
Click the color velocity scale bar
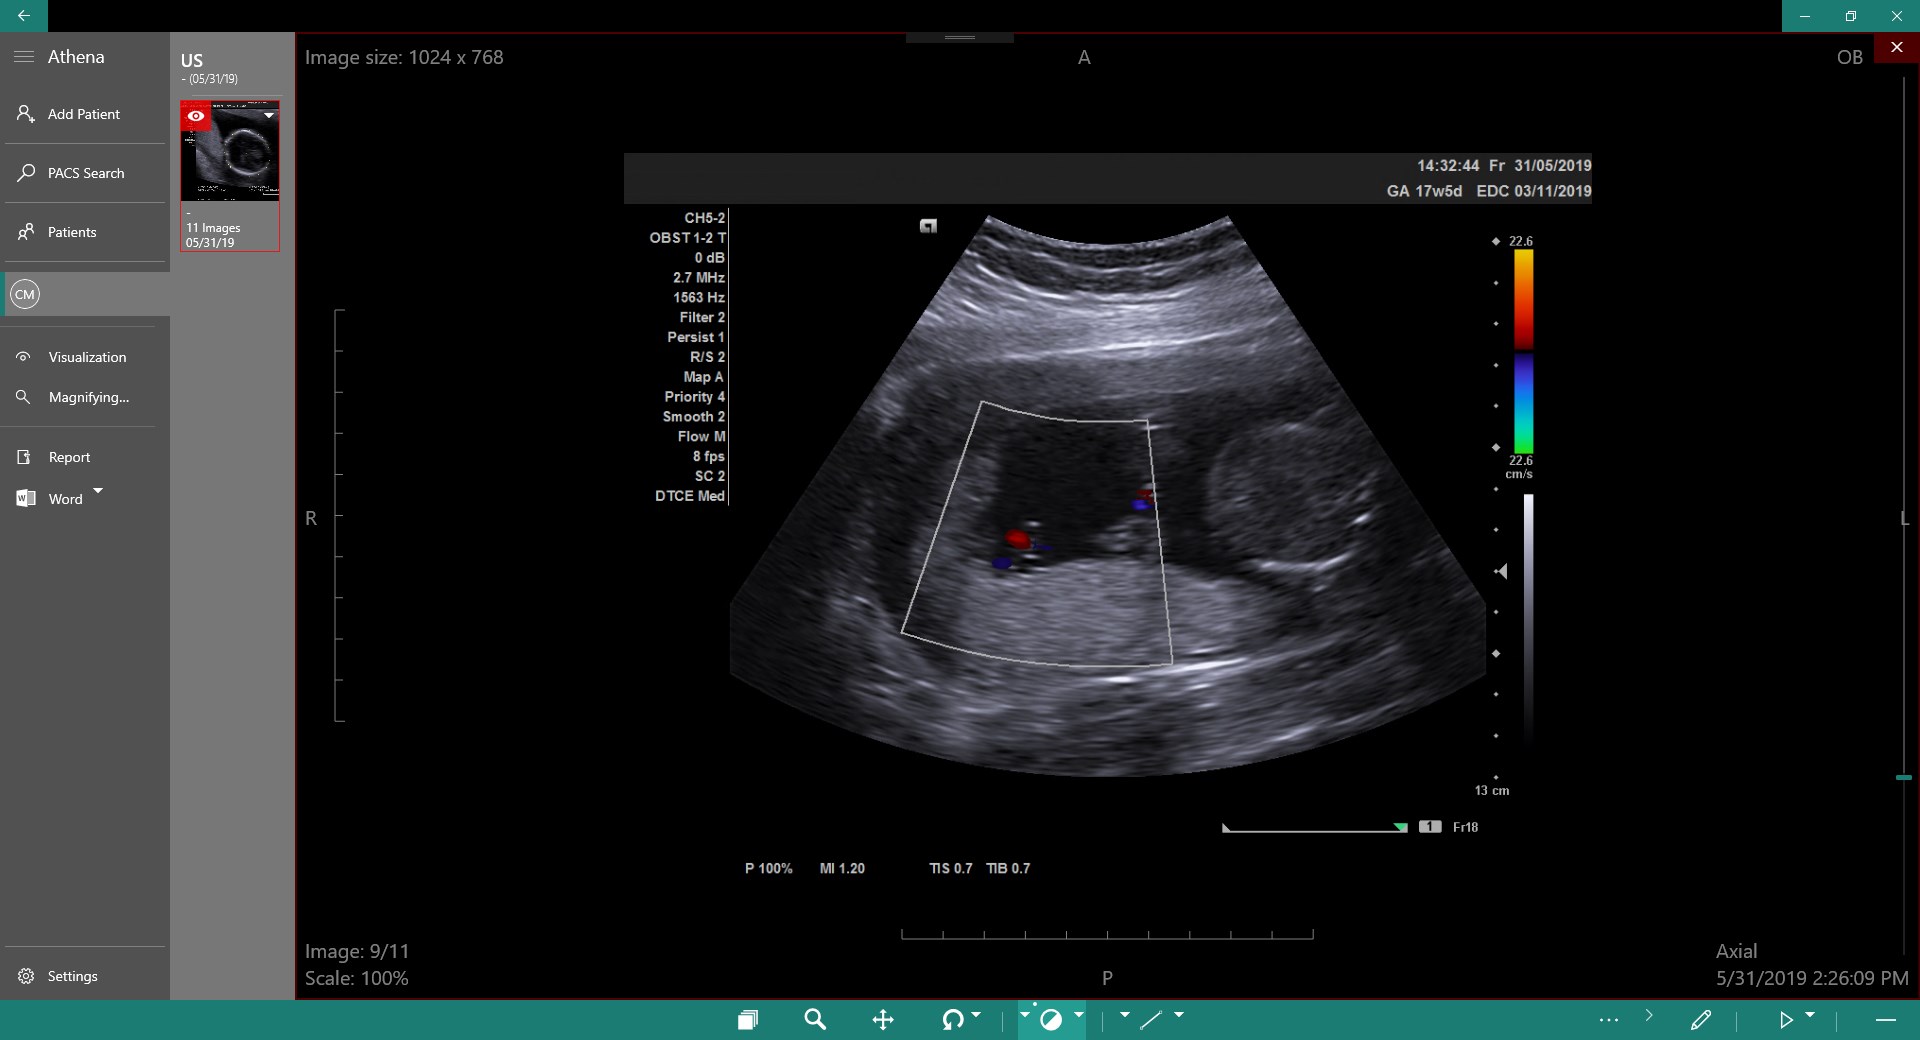coord(1524,350)
